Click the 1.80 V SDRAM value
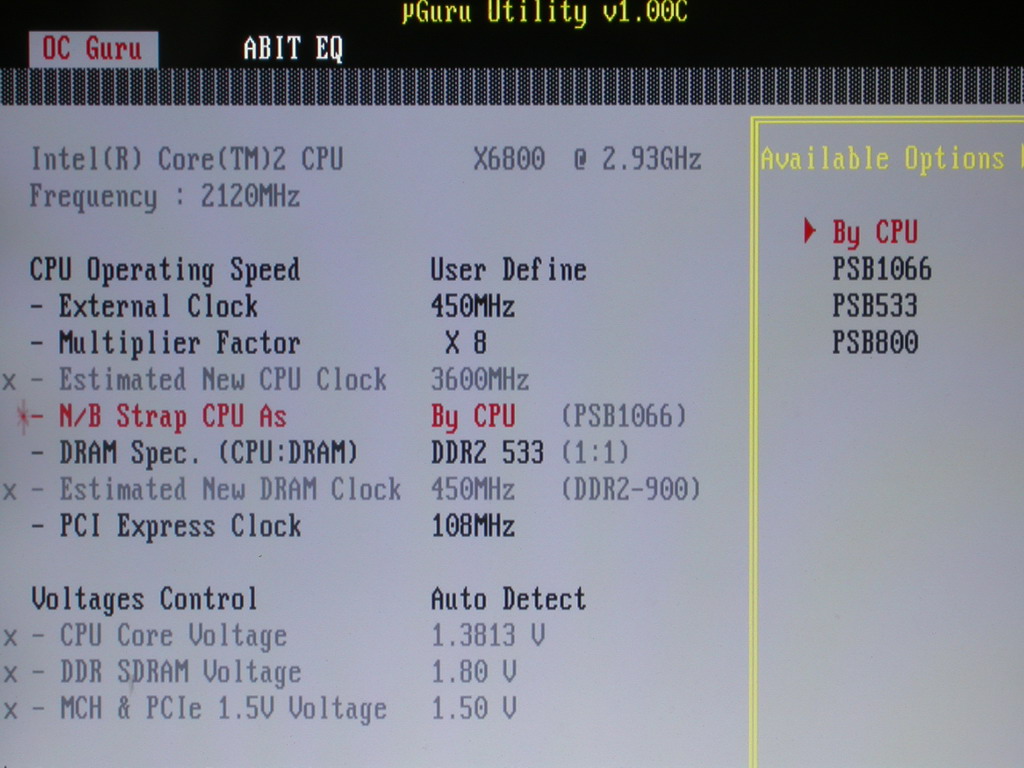Viewport: 1024px width, 768px height. (473, 672)
